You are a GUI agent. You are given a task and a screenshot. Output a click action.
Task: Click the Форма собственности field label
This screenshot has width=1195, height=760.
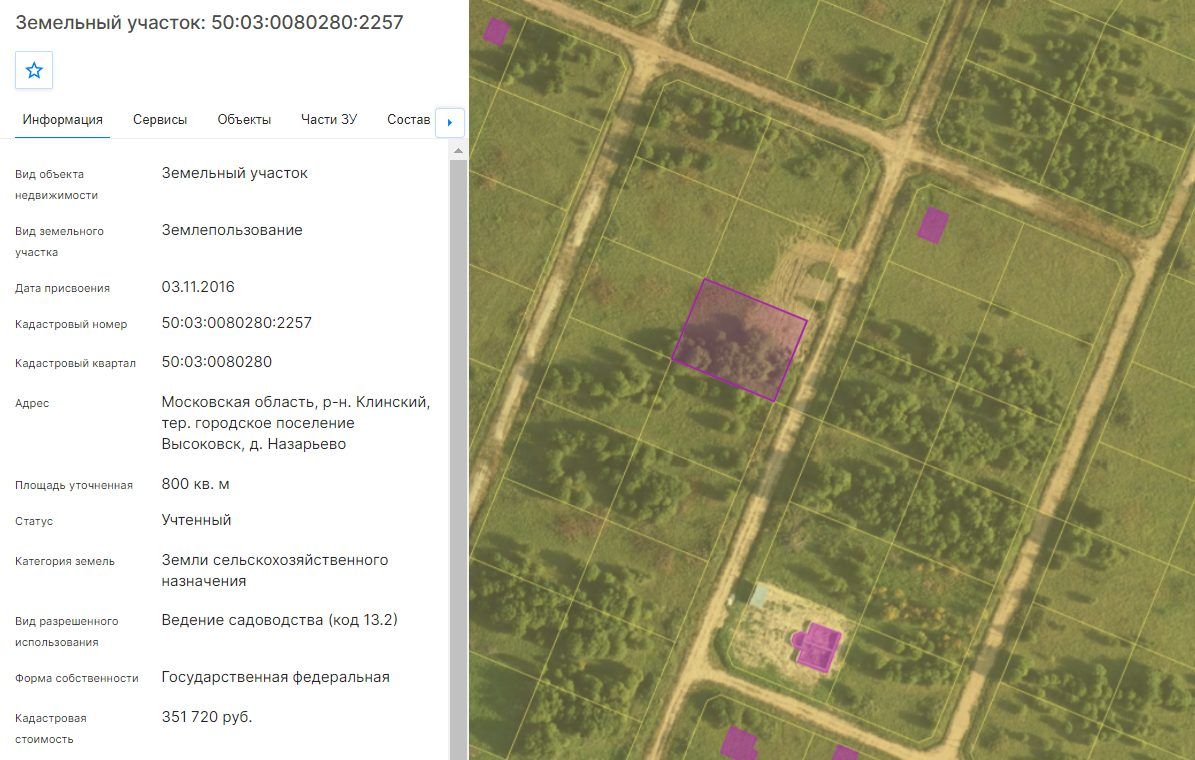coord(77,678)
